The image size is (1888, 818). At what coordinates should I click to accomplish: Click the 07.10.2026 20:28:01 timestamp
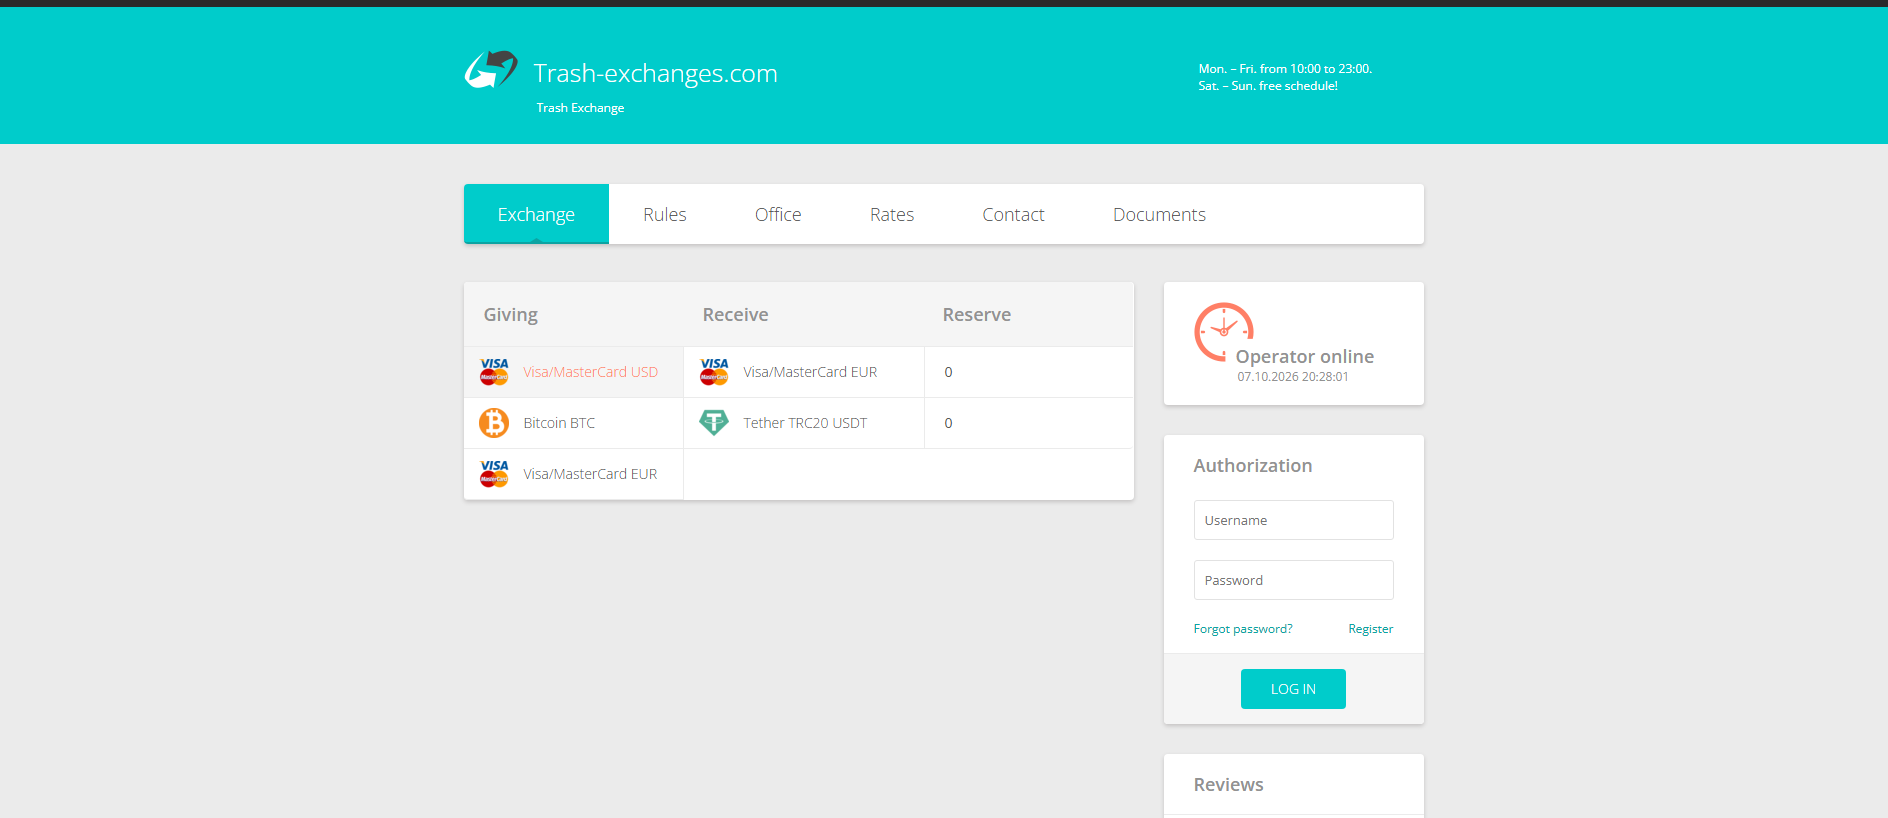pos(1293,377)
